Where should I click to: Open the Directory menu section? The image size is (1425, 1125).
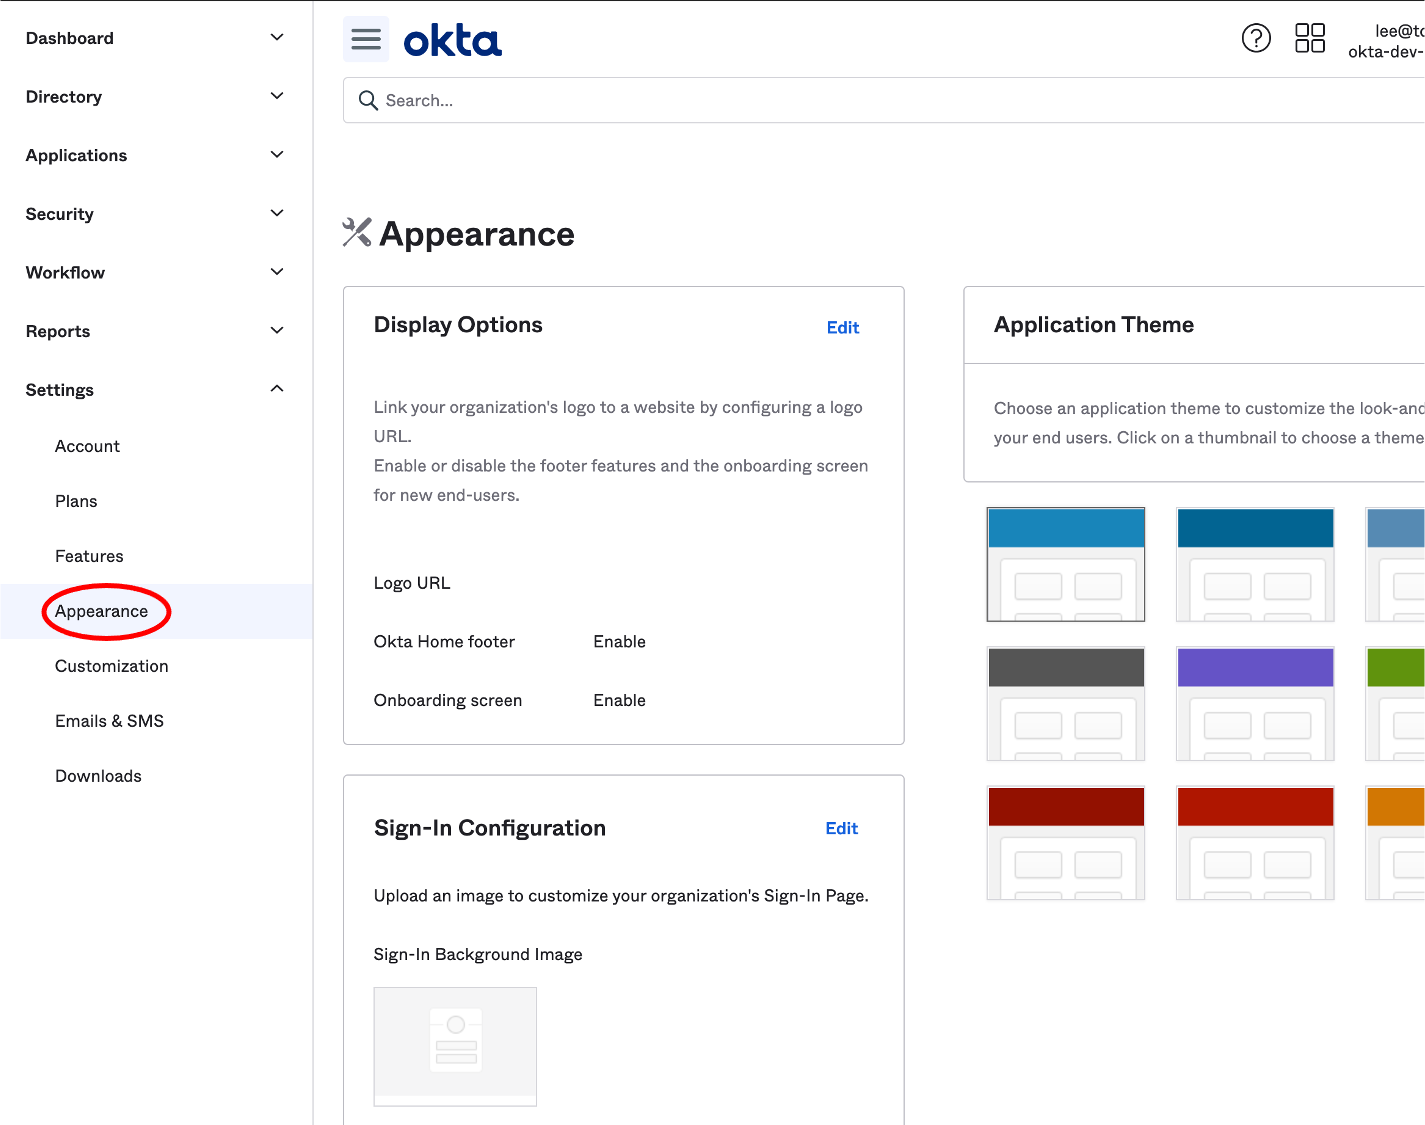coord(156,97)
